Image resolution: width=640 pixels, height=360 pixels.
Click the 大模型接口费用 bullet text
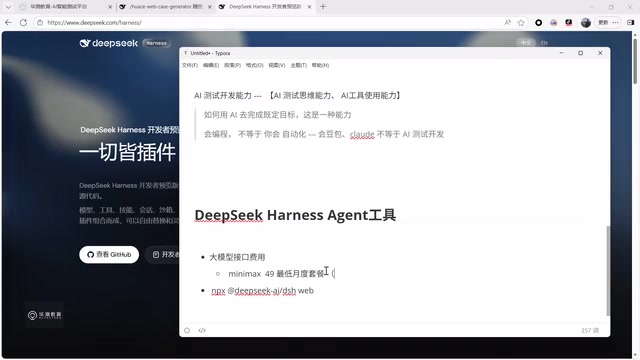click(x=237, y=257)
